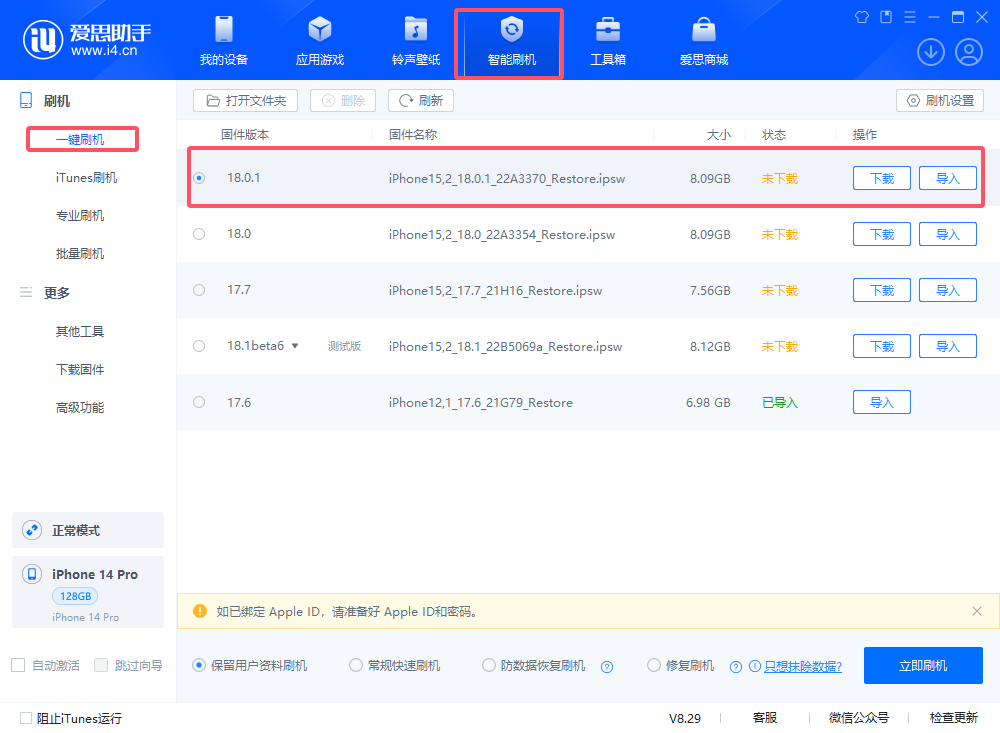The width and height of the screenshot is (1000, 733).
Task: Click 检查更新 in status bar
Action: tap(953, 718)
